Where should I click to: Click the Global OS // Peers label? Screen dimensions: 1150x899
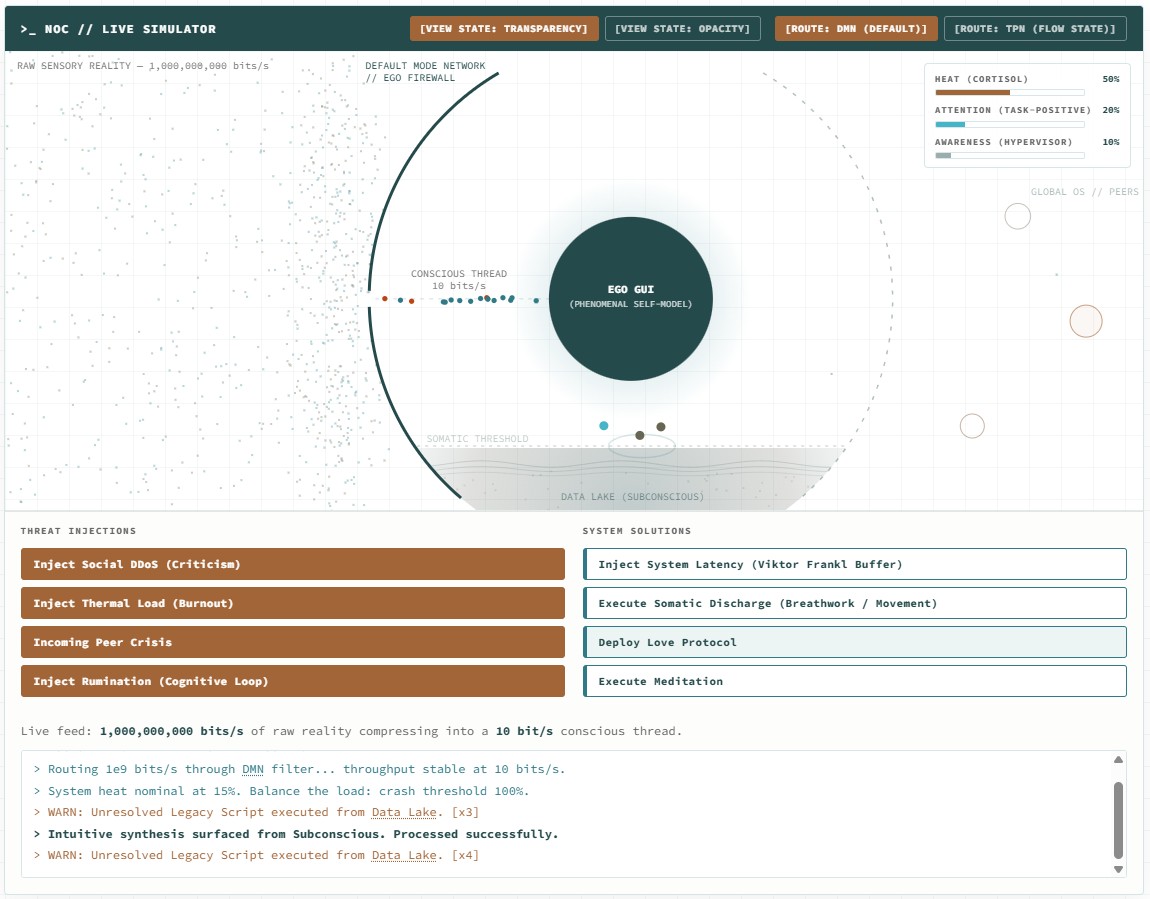point(1085,191)
